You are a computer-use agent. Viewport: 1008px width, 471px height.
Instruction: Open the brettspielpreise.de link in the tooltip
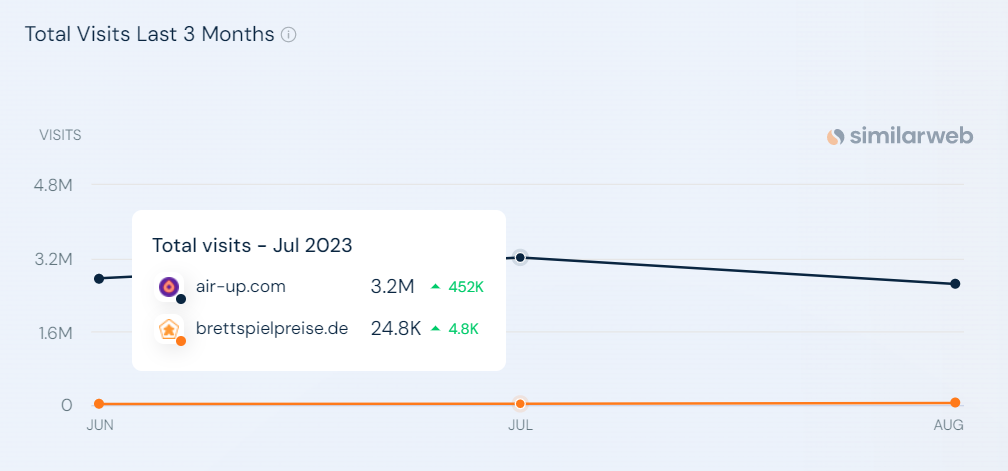click(272, 328)
